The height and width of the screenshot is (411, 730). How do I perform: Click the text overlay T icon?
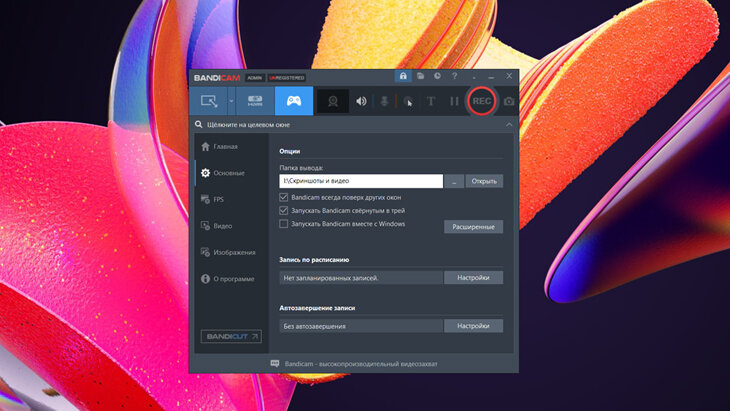coord(431,101)
